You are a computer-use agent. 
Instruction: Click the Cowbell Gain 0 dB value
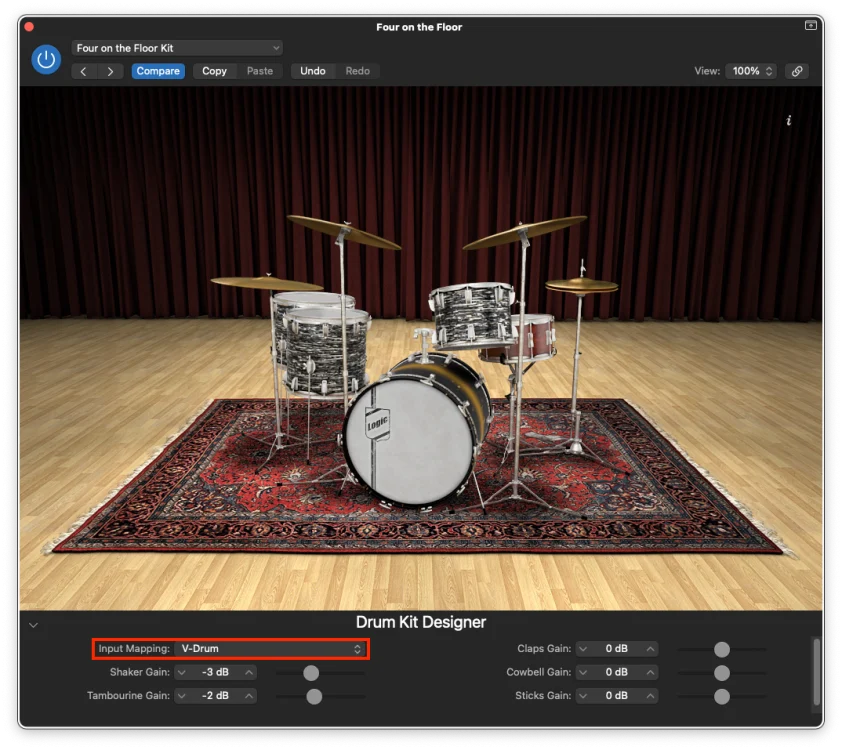[616, 672]
